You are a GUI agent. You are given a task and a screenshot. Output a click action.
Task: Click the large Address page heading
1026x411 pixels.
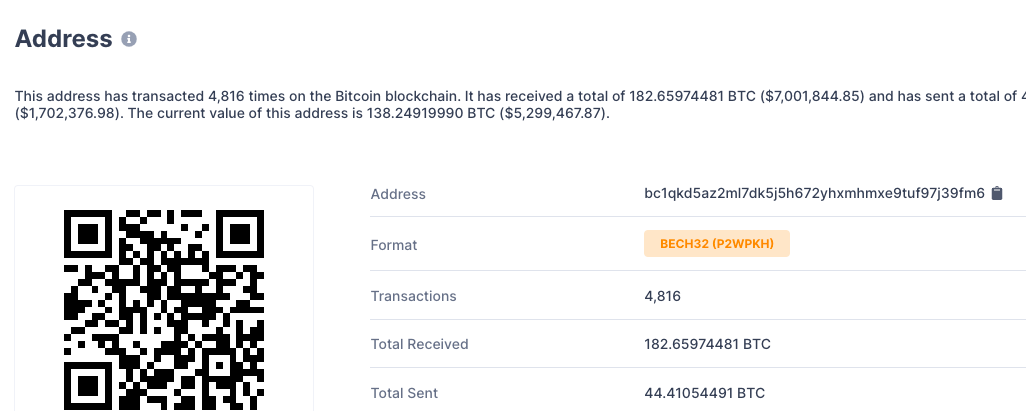pos(63,39)
